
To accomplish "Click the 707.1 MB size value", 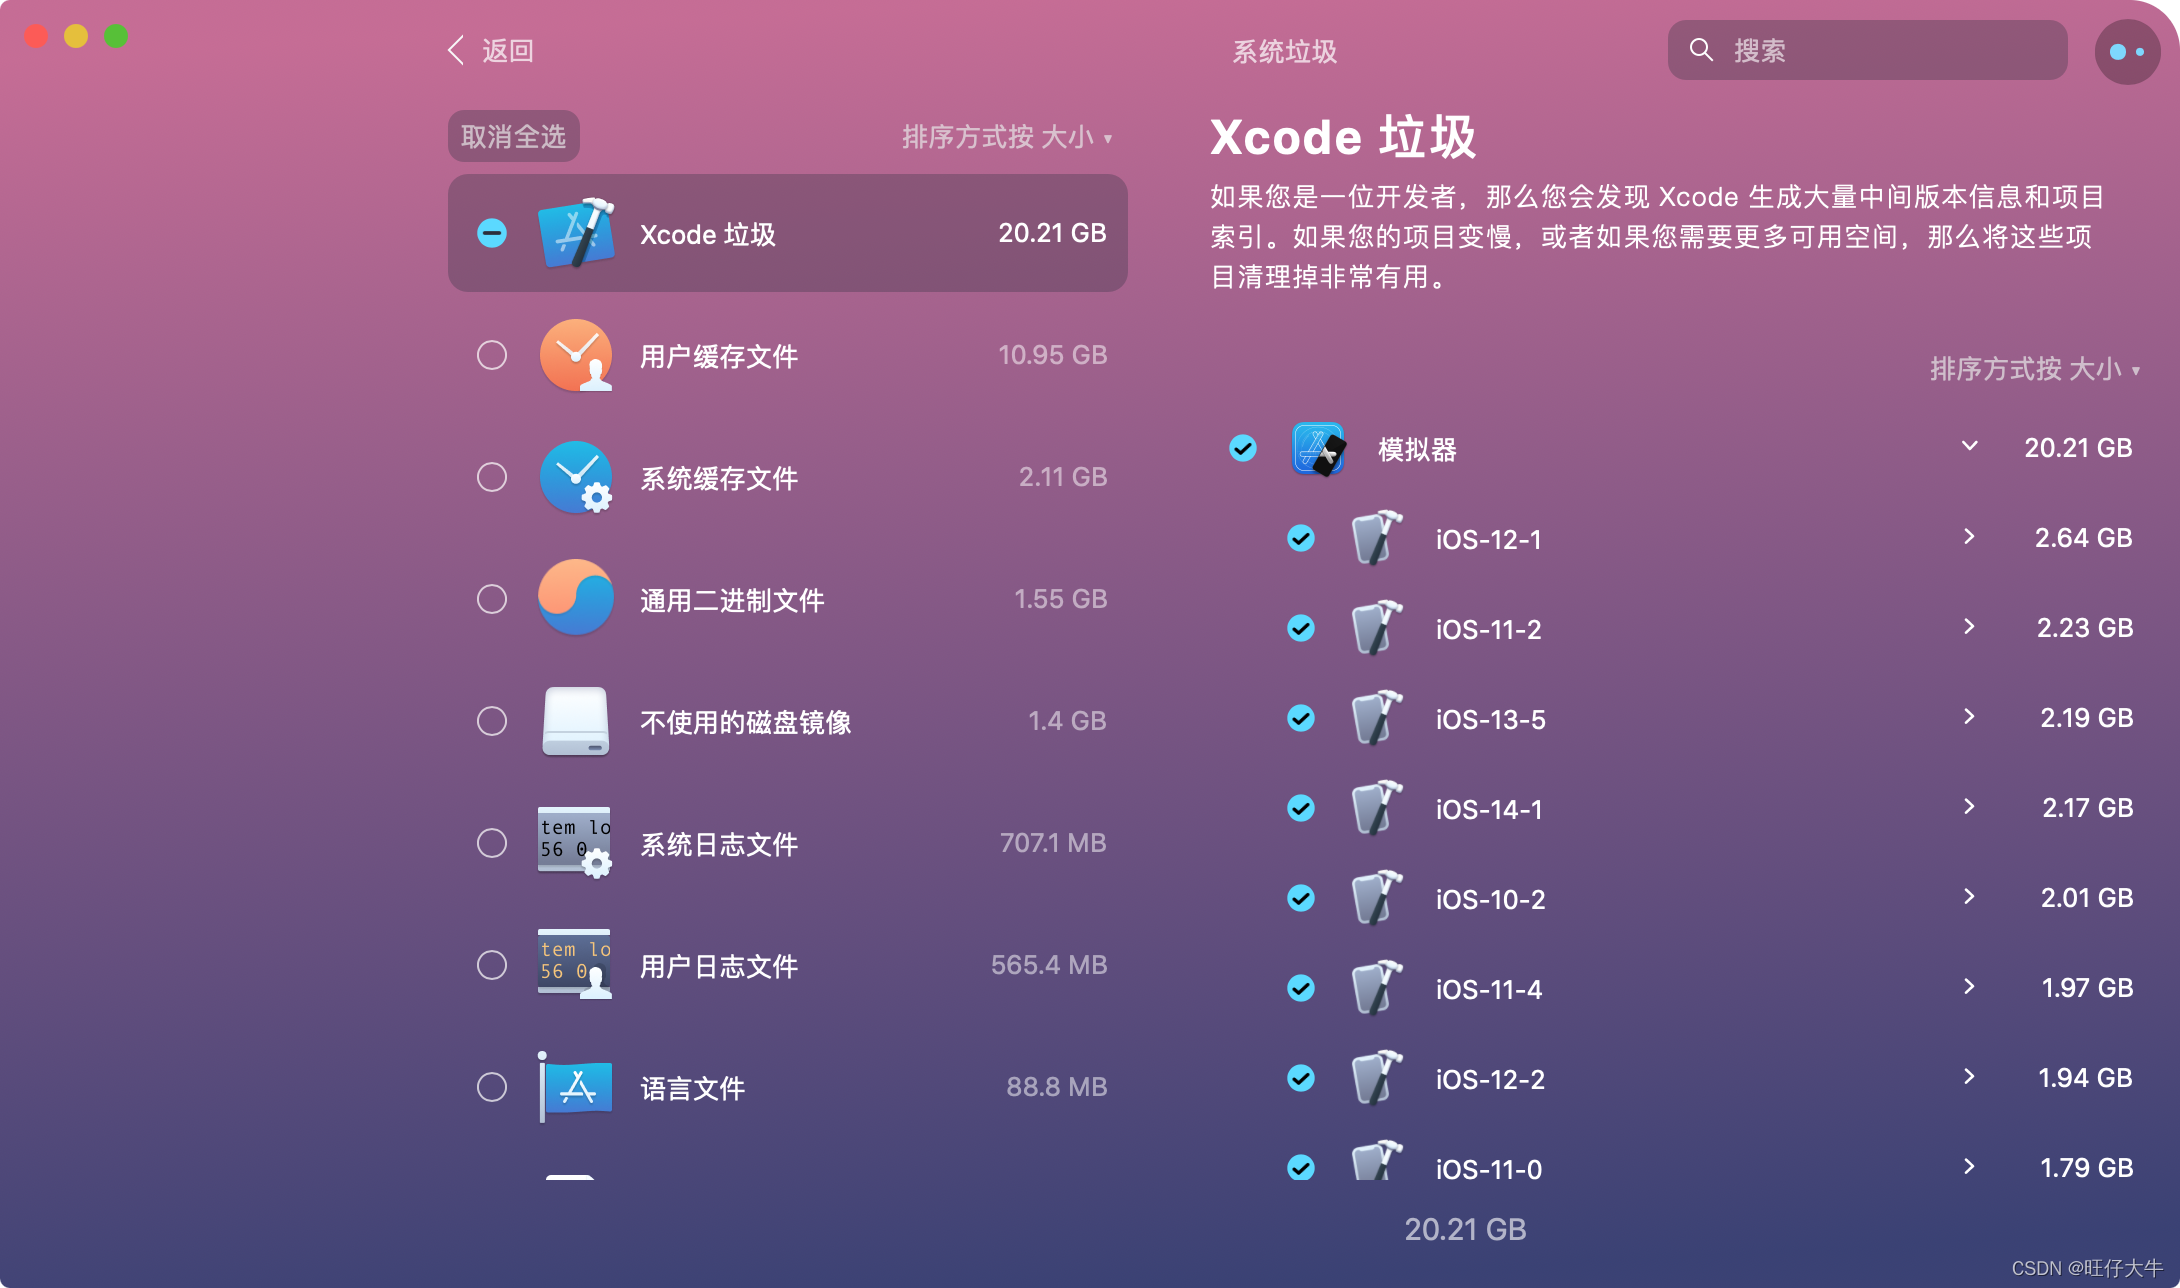I will (1053, 843).
